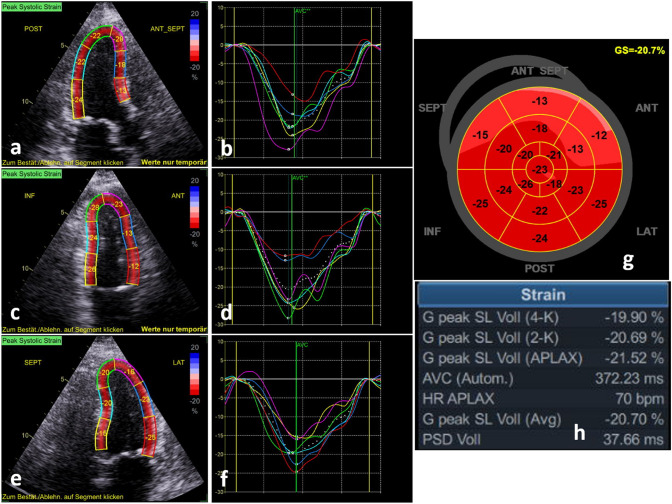Screen dimensions: 672x504
Task: Click the -12 anterior bullseye segment
Action: coord(600,135)
